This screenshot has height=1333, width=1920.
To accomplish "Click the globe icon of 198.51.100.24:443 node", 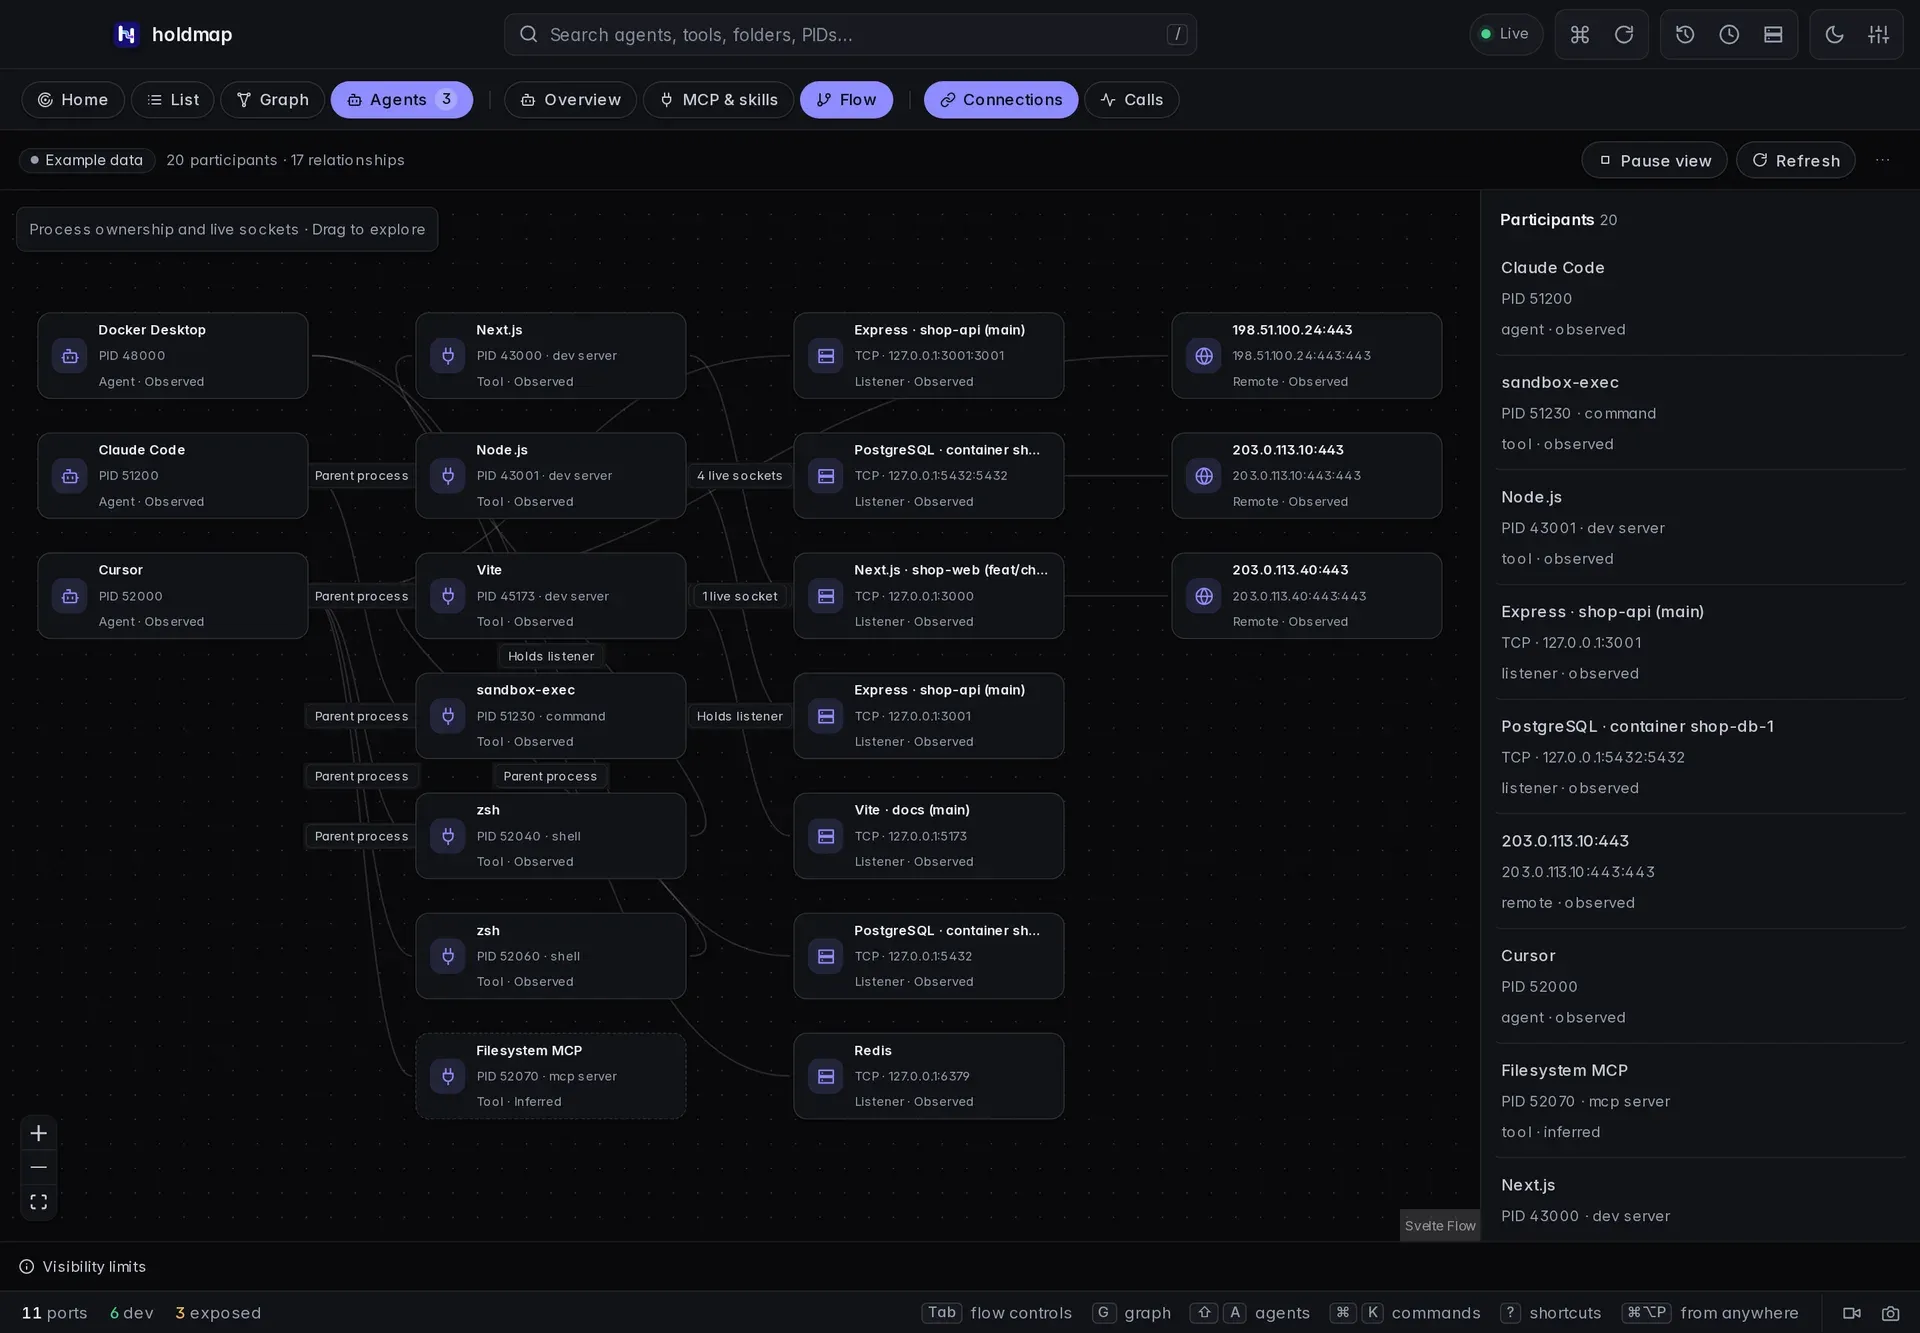I will coord(1204,356).
